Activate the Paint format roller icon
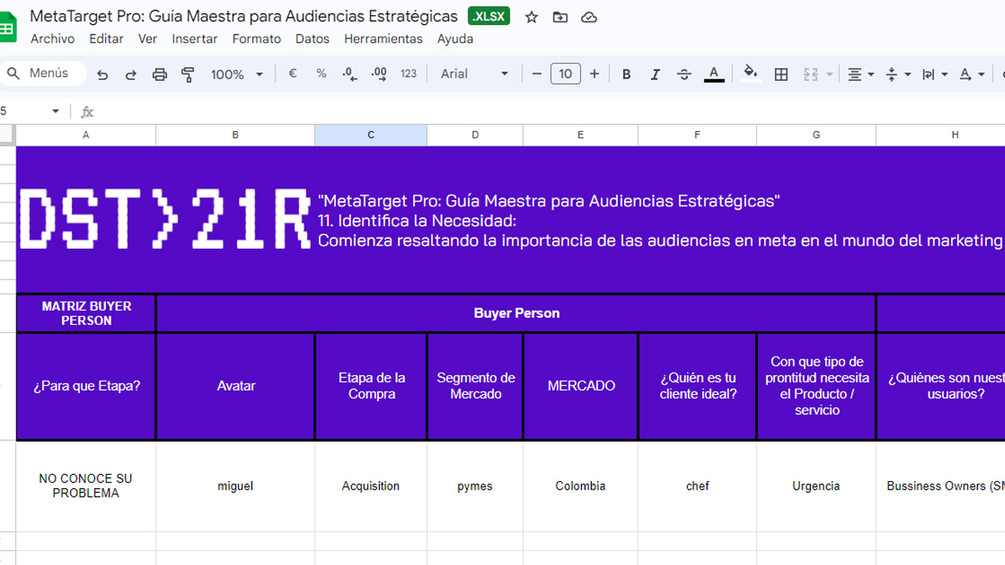1005x565 pixels. coord(188,74)
